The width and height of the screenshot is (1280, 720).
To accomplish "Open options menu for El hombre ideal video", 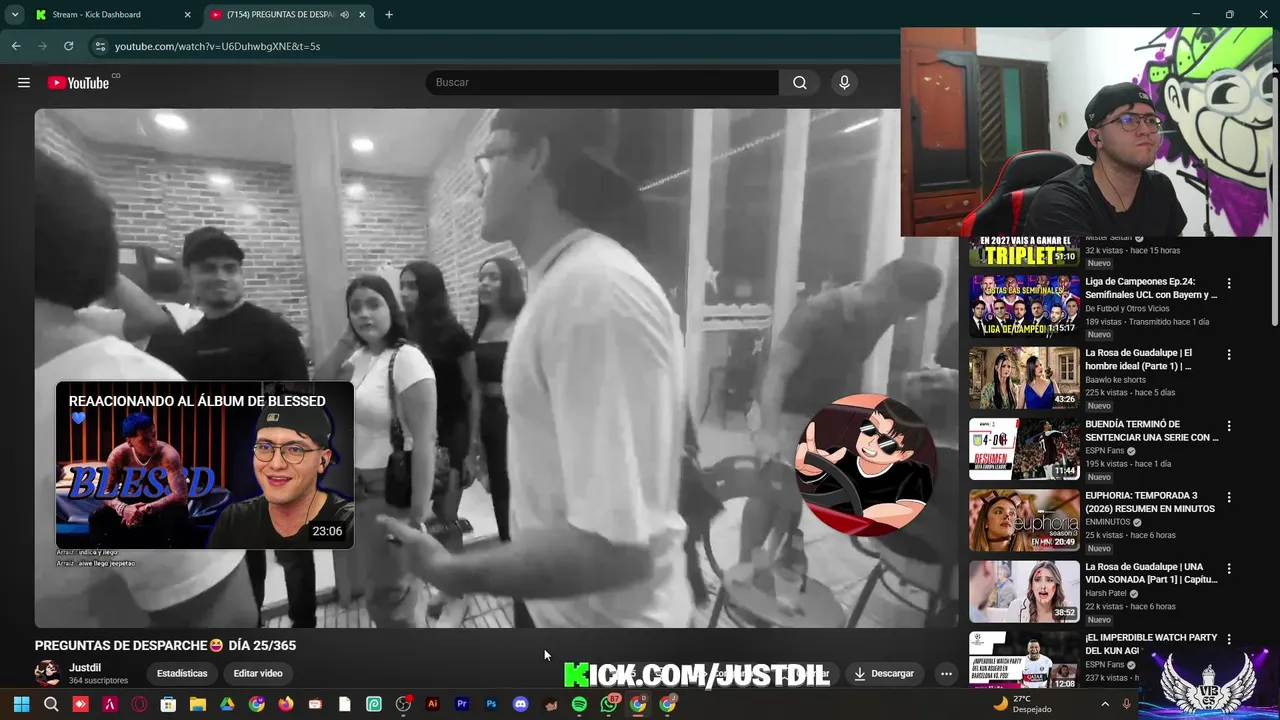I will coord(1229,354).
